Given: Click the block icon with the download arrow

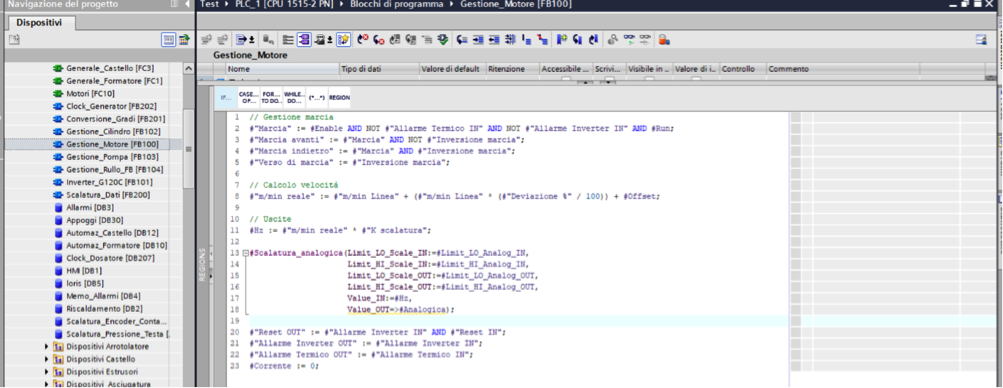Looking at the screenshot, I should [320, 40].
